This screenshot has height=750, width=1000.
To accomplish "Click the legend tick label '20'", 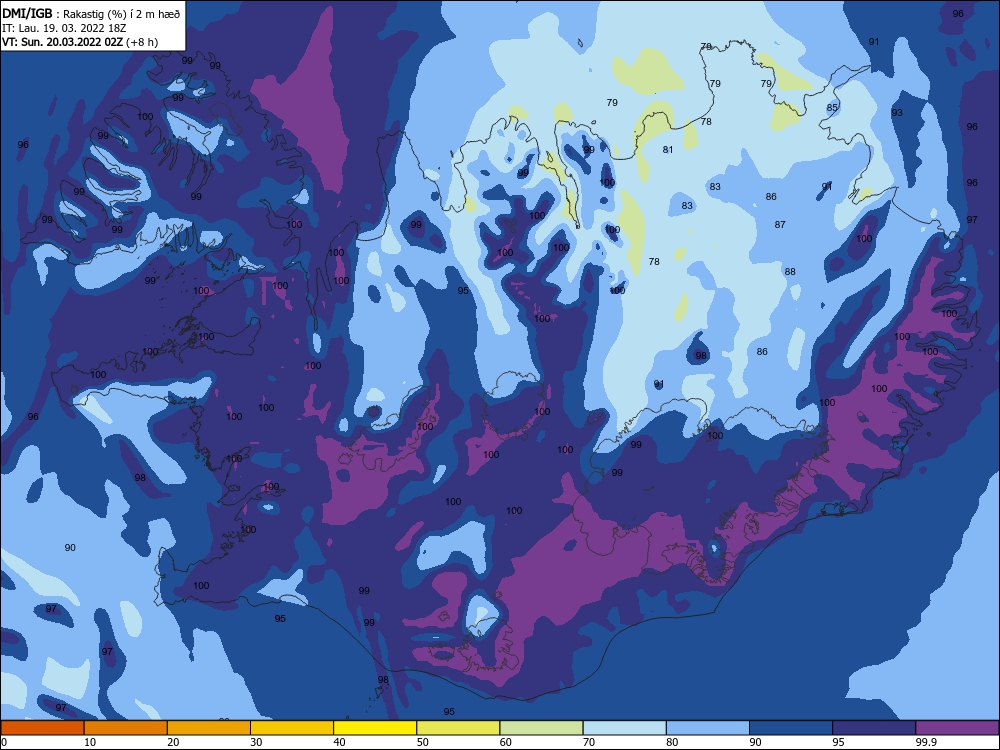I will tap(173, 742).
